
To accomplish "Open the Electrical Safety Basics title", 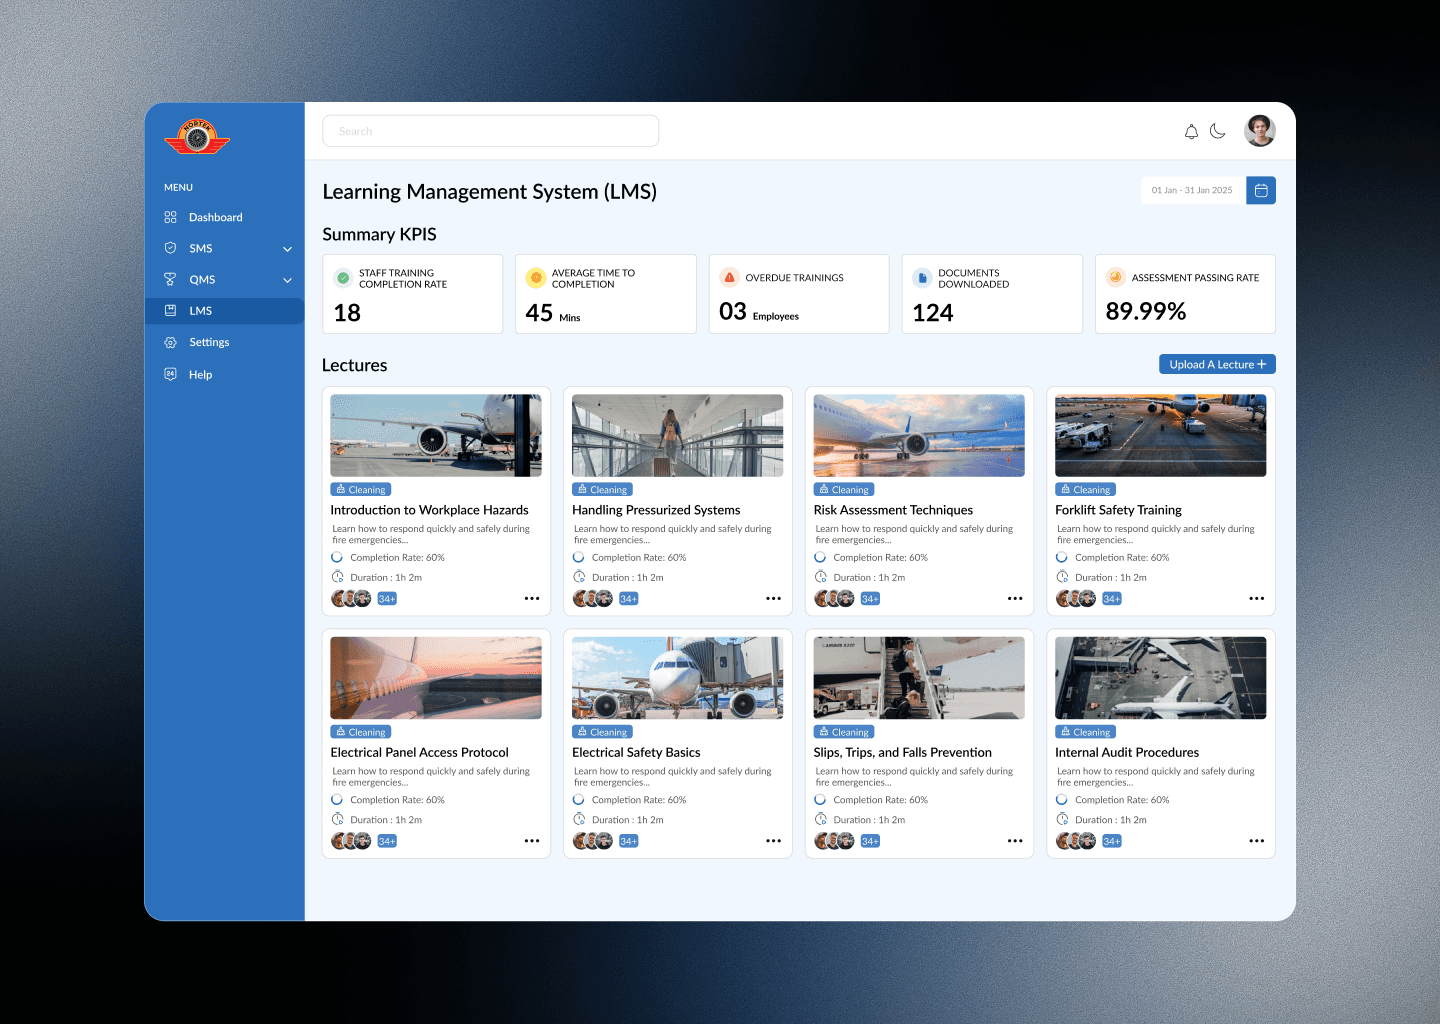I will (x=636, y=752).
